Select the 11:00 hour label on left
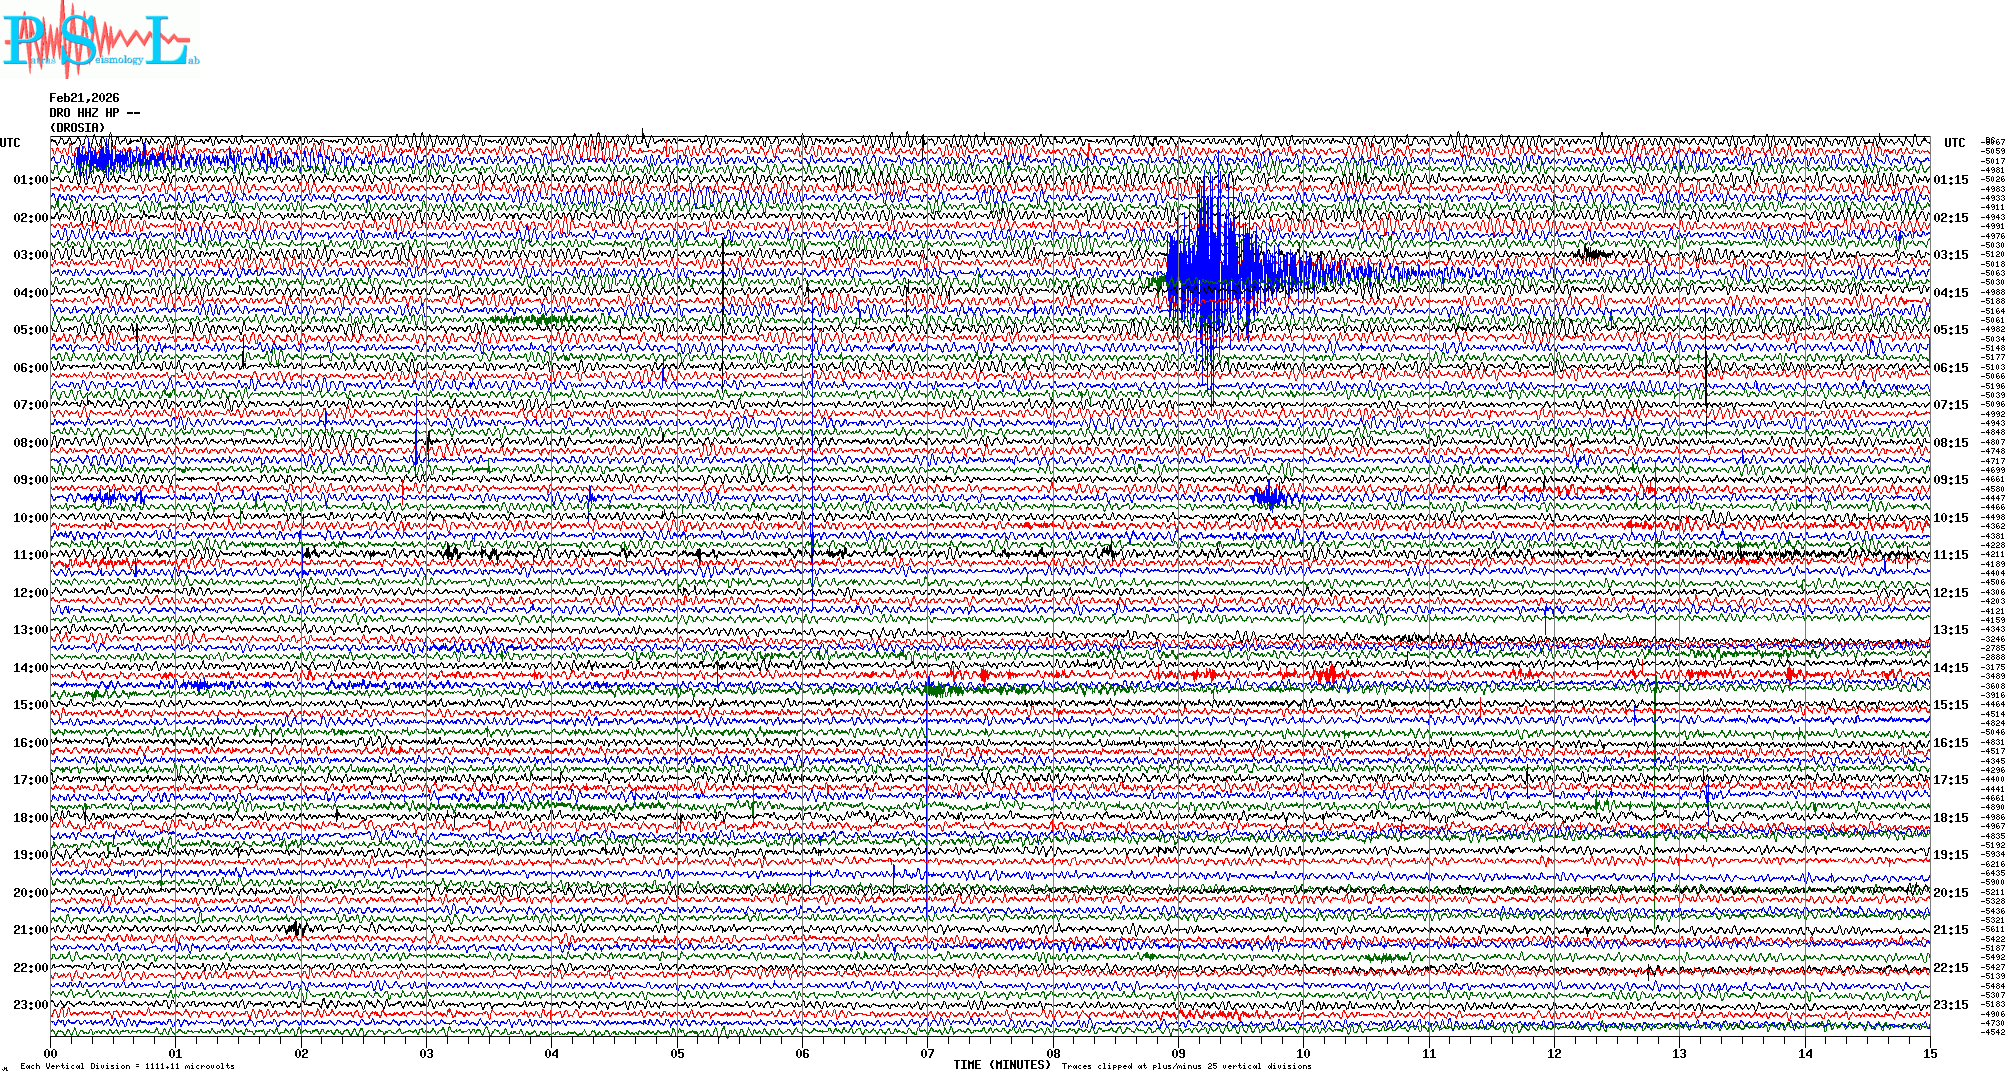Image resolution: width=2010 pixels, height=1080 pixels. [30, 555]
